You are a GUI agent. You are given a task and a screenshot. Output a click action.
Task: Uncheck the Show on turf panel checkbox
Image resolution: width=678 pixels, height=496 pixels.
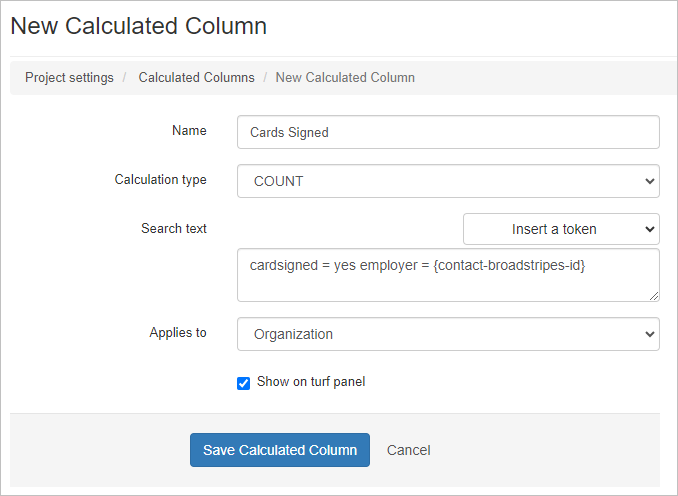[243, 383]
